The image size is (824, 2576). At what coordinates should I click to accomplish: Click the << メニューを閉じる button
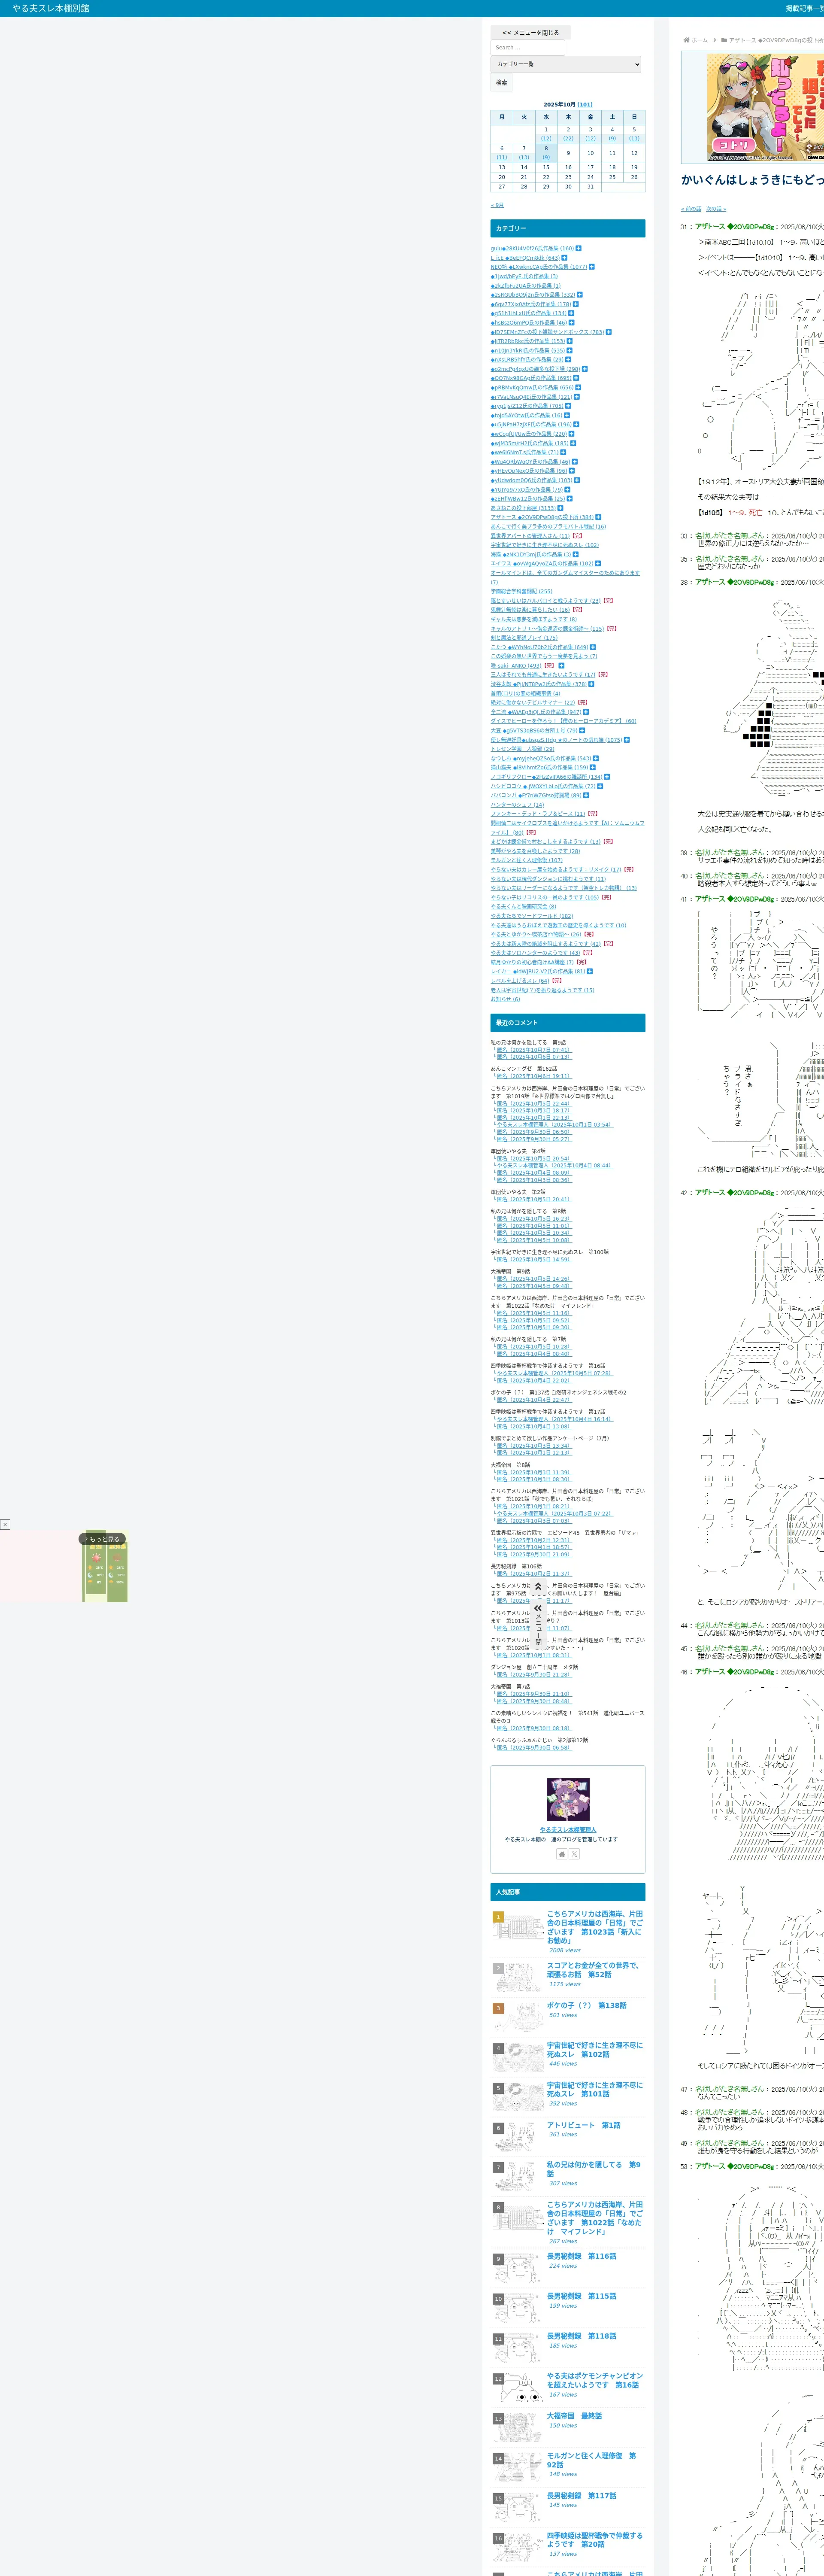coord(530,32)
